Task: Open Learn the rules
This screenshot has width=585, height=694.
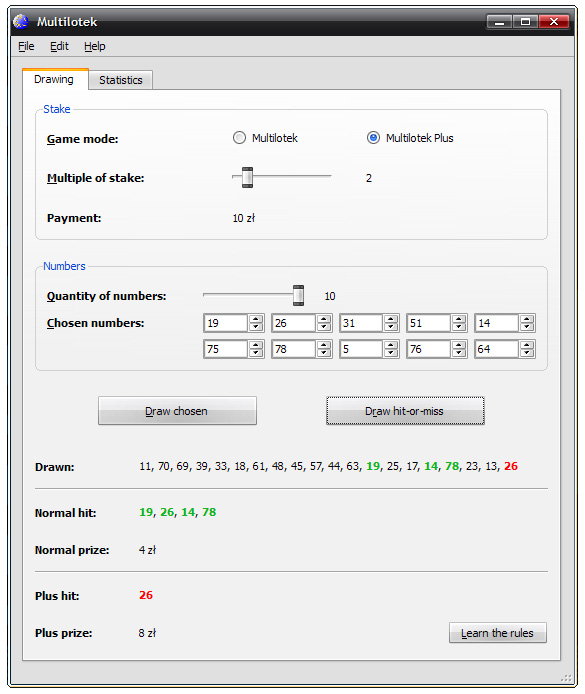Action: 497,633
